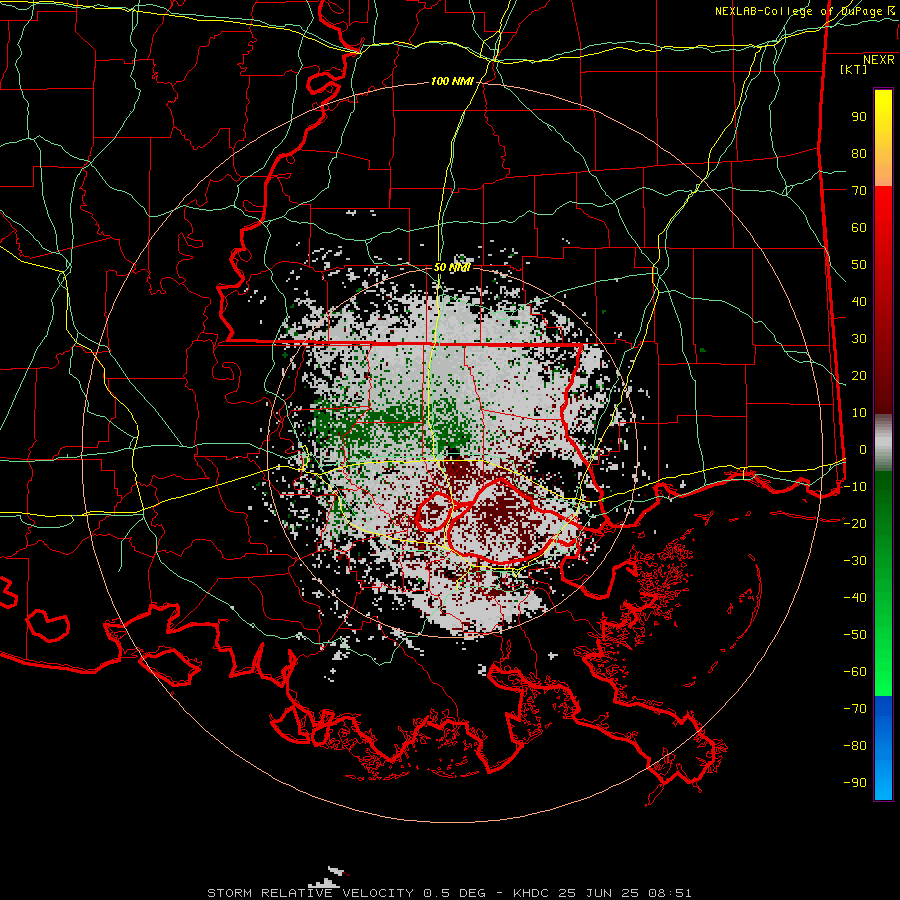Click the -40 value on the velocity scale
The height and width of the screenshot is (900, 900).
click(855, 598)
